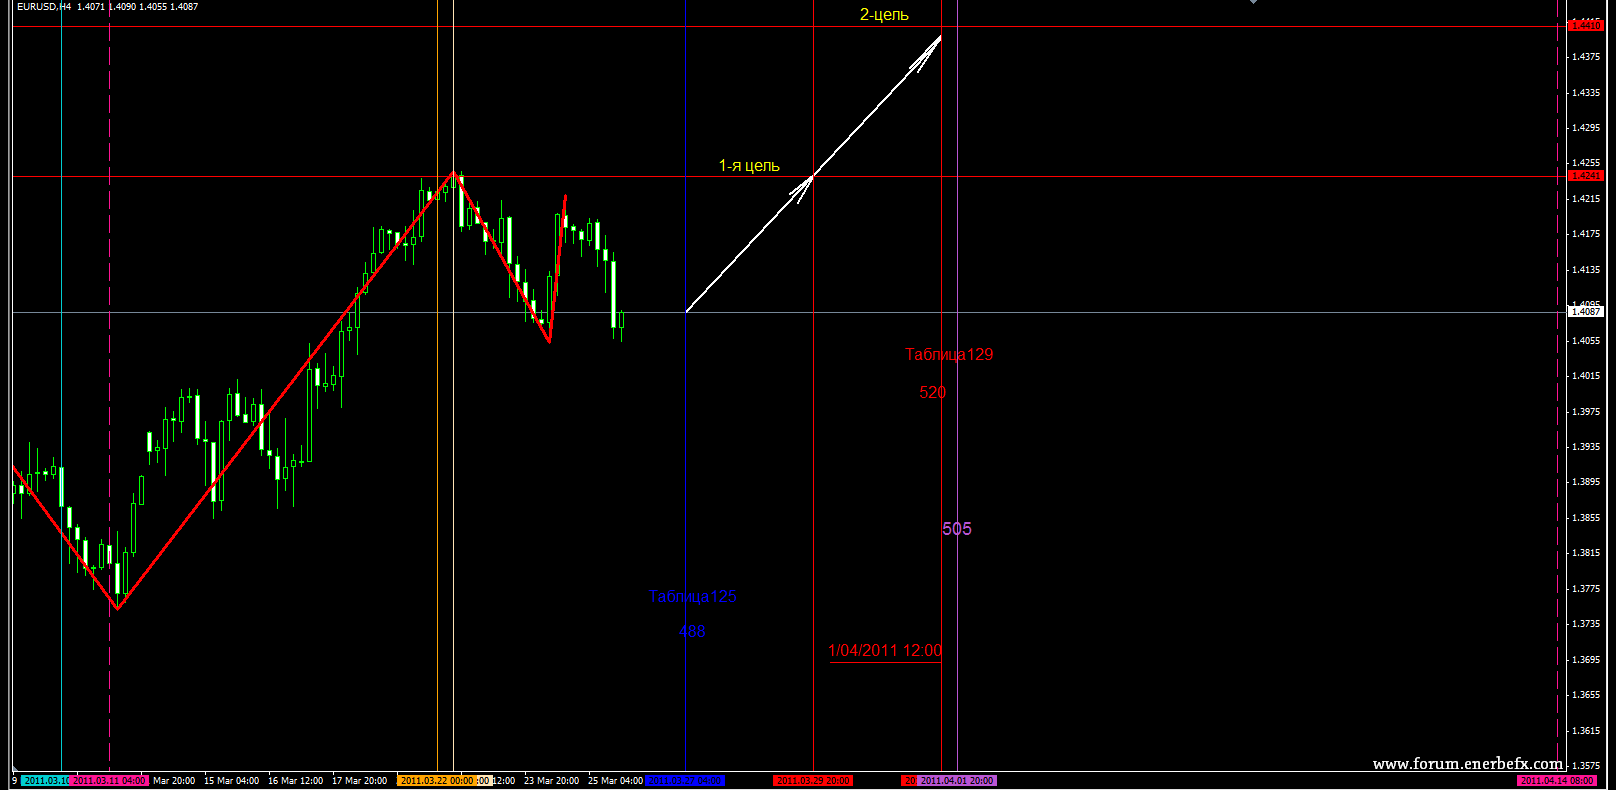Click the arrowhead at the 1-я цель level
The image size is (1616, 790).
coord(805,184)
